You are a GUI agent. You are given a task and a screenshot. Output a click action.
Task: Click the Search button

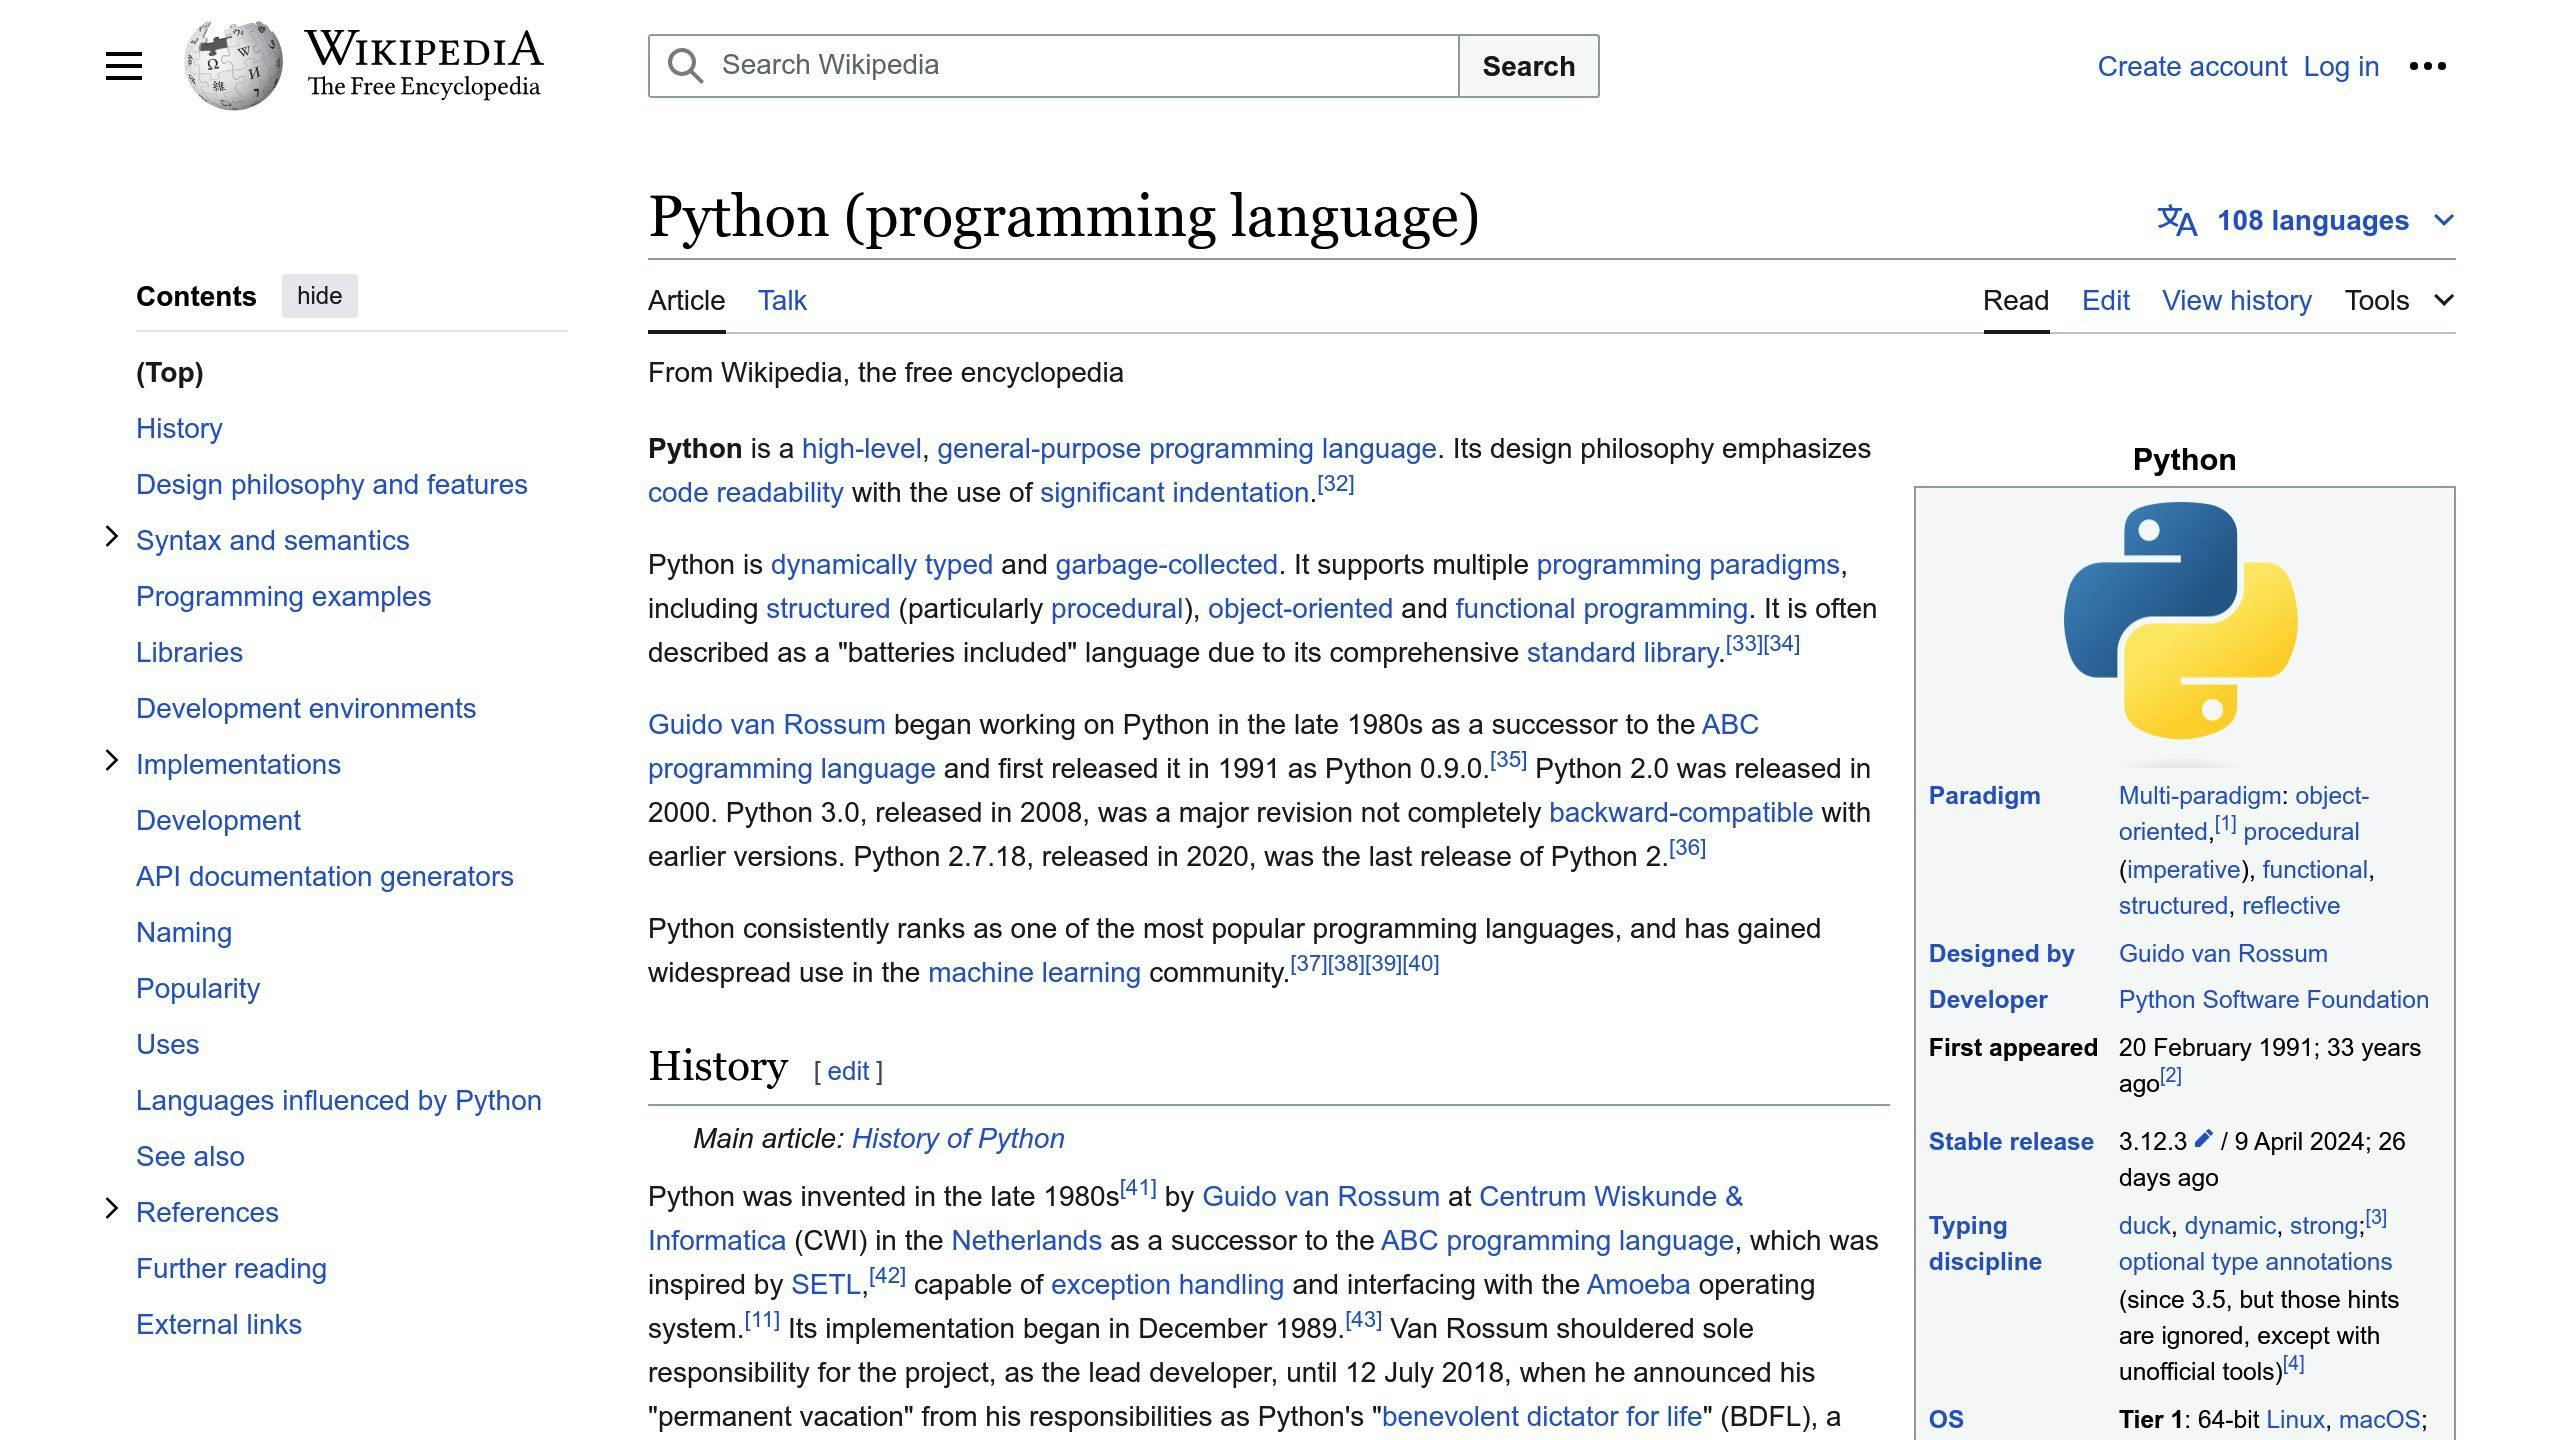click(x=1528, y=65)
